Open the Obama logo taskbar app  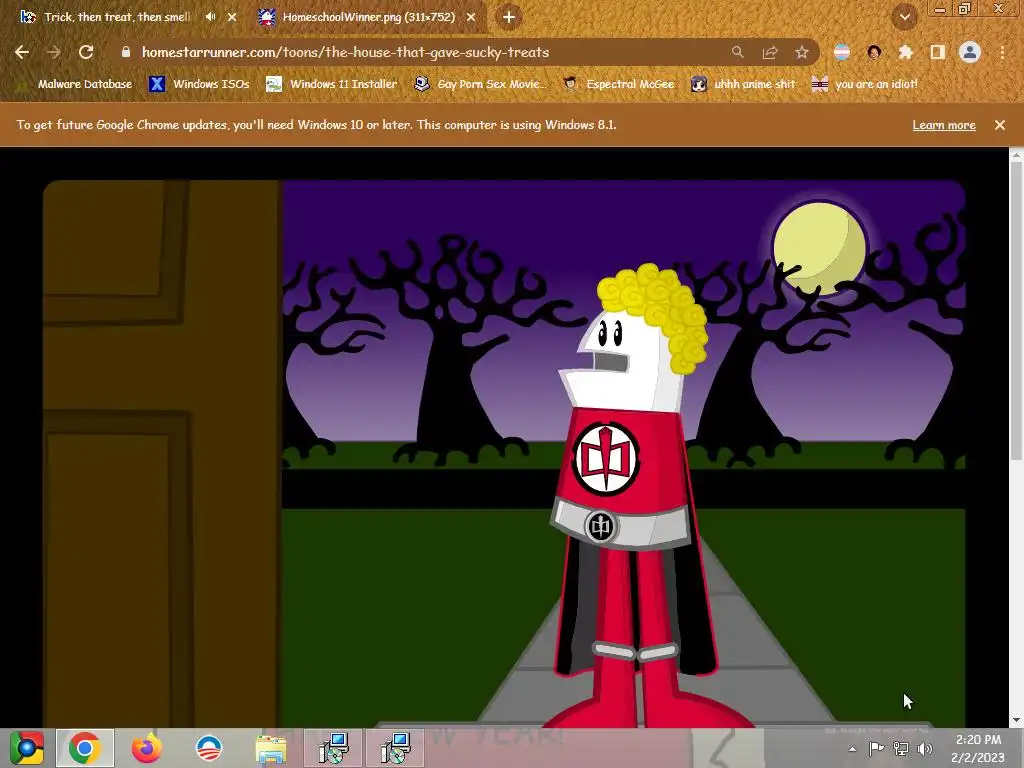209,748
